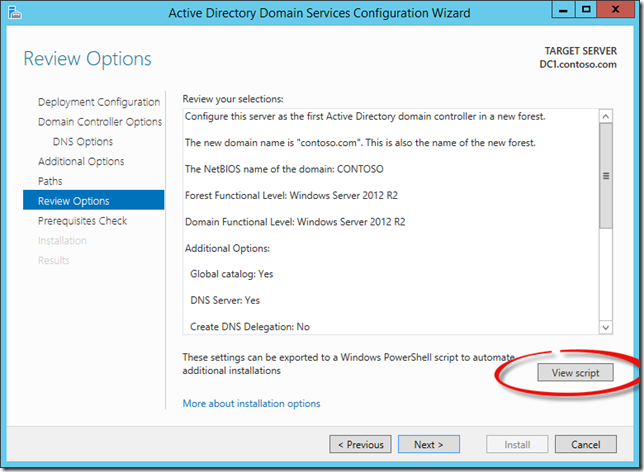Click 'Create DNS Delegation: No' line
This screenshot has width=644, height=472.
(250, 327)
